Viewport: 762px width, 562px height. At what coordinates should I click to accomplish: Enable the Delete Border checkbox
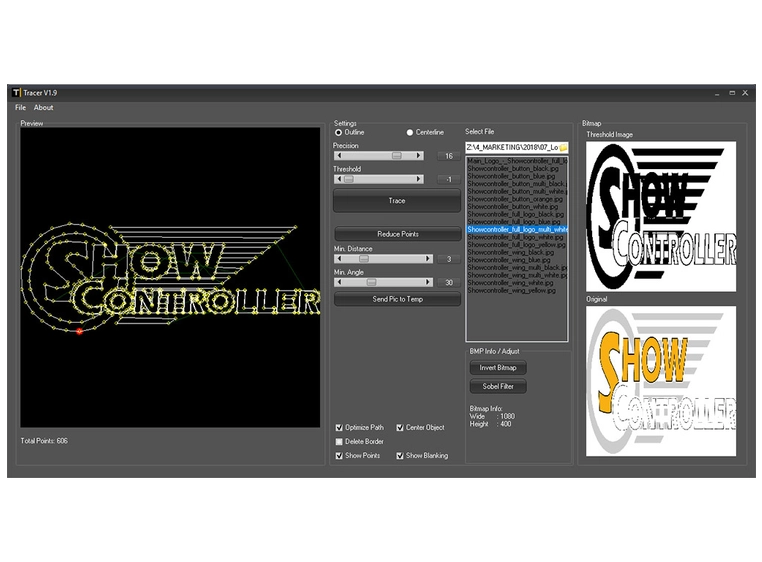pos(339,442)
